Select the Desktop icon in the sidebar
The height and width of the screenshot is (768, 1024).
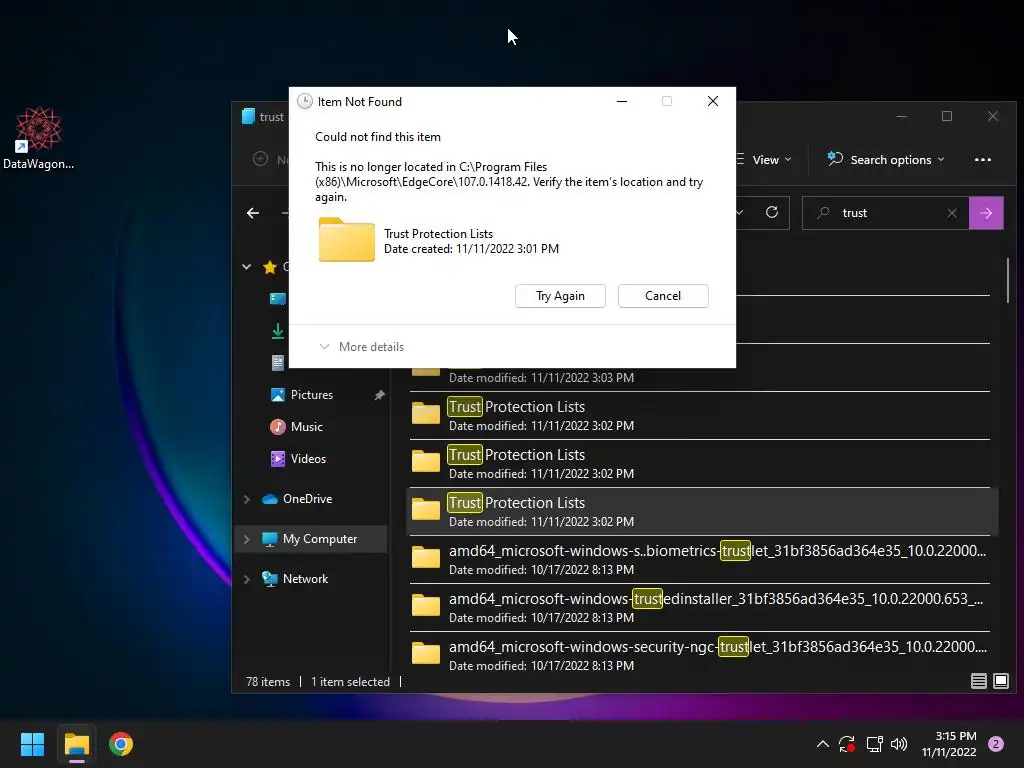click(x=278, y=298)
